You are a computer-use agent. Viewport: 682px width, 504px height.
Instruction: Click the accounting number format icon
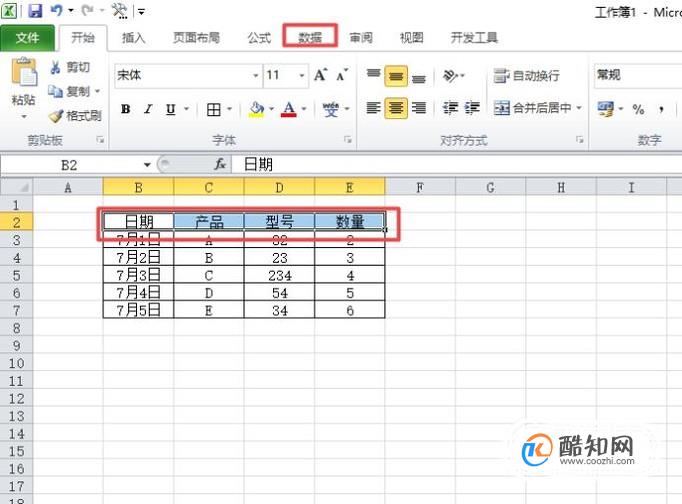606,109
